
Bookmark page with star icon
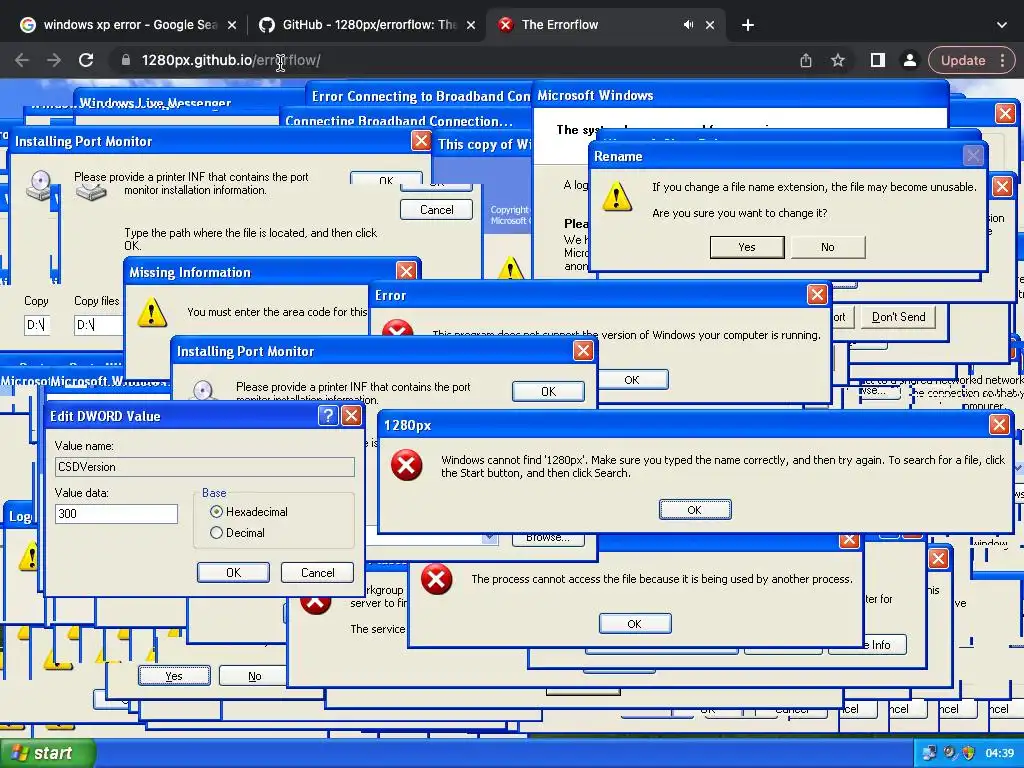838,60
